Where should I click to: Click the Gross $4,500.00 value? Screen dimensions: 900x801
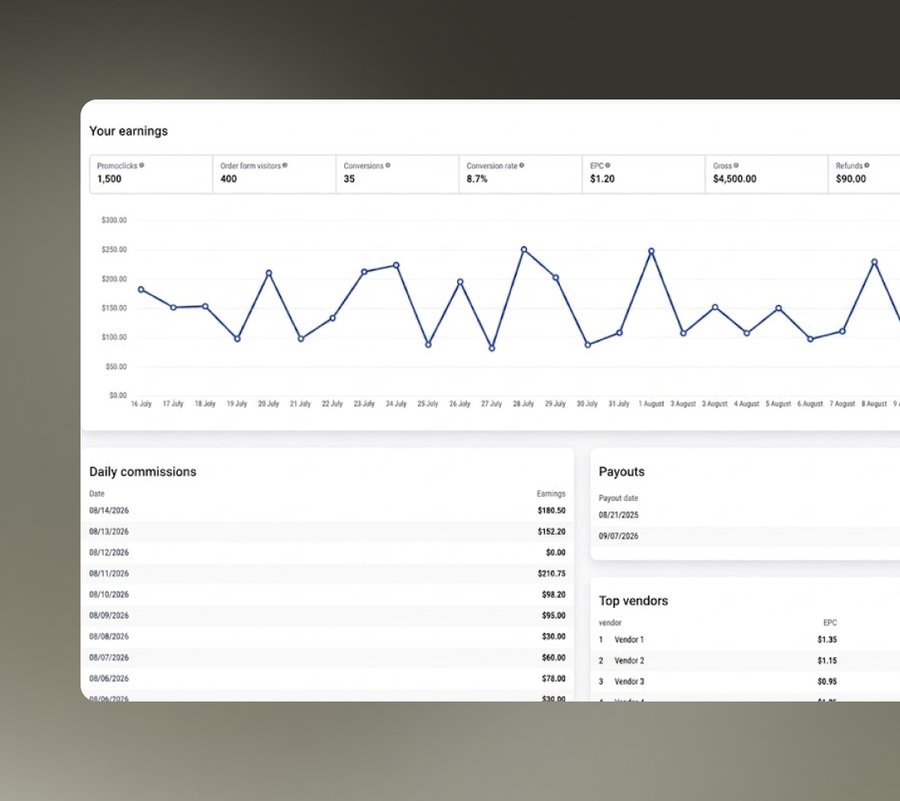[x=735, y=179]
